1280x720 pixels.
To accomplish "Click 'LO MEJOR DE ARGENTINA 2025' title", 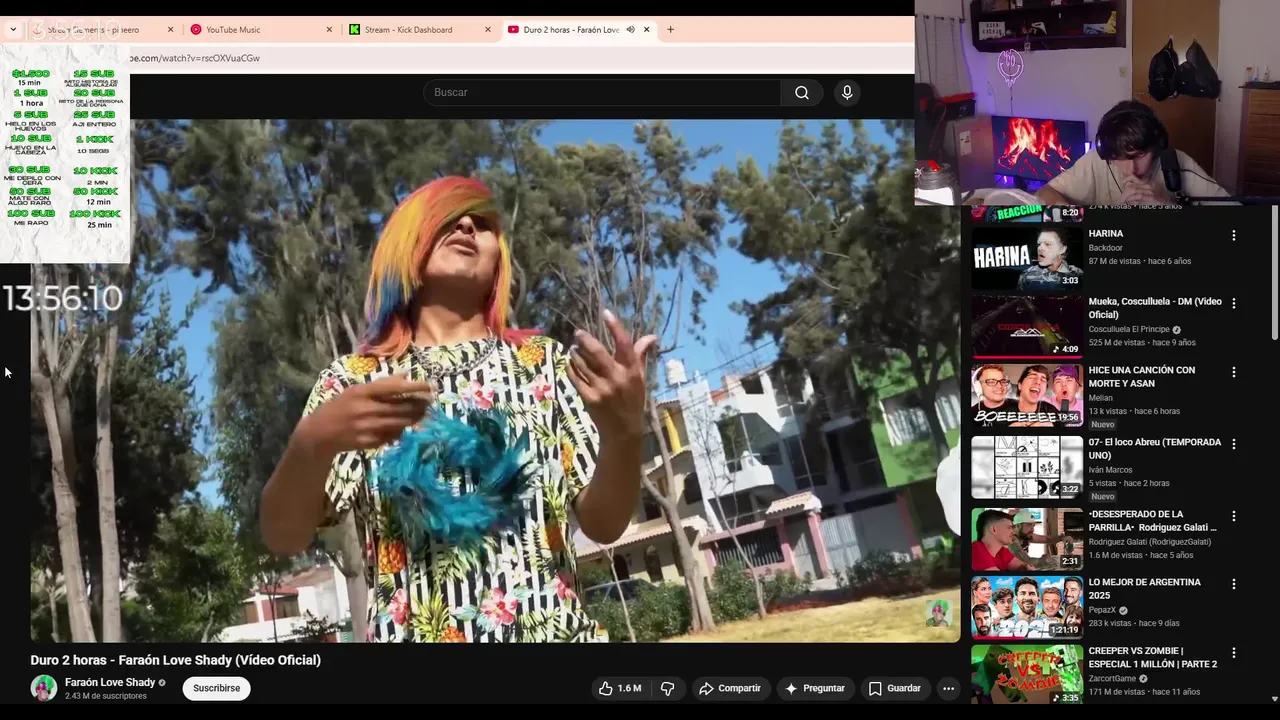I will click(1145, 589).
